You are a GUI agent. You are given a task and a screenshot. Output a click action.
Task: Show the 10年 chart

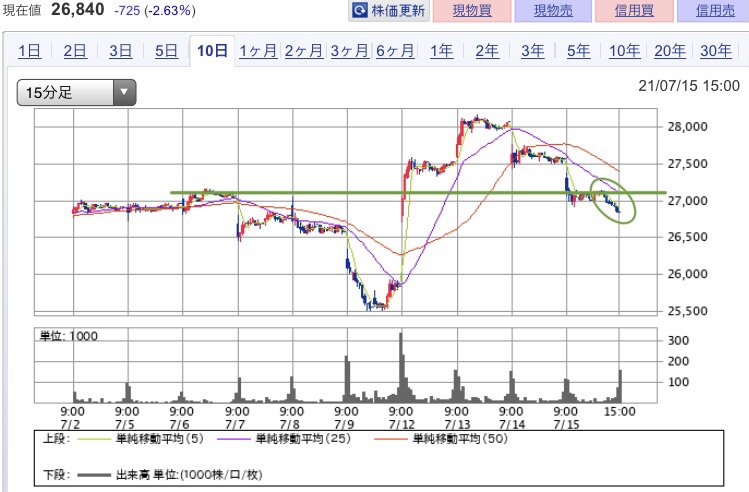[624, 51]
